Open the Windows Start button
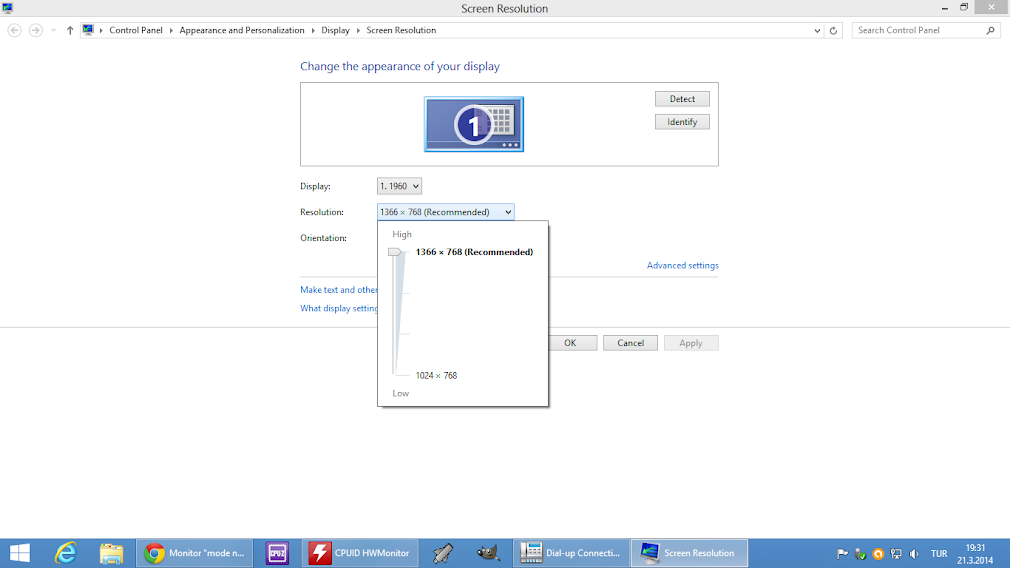1010x568 pixels. point(19,553)
